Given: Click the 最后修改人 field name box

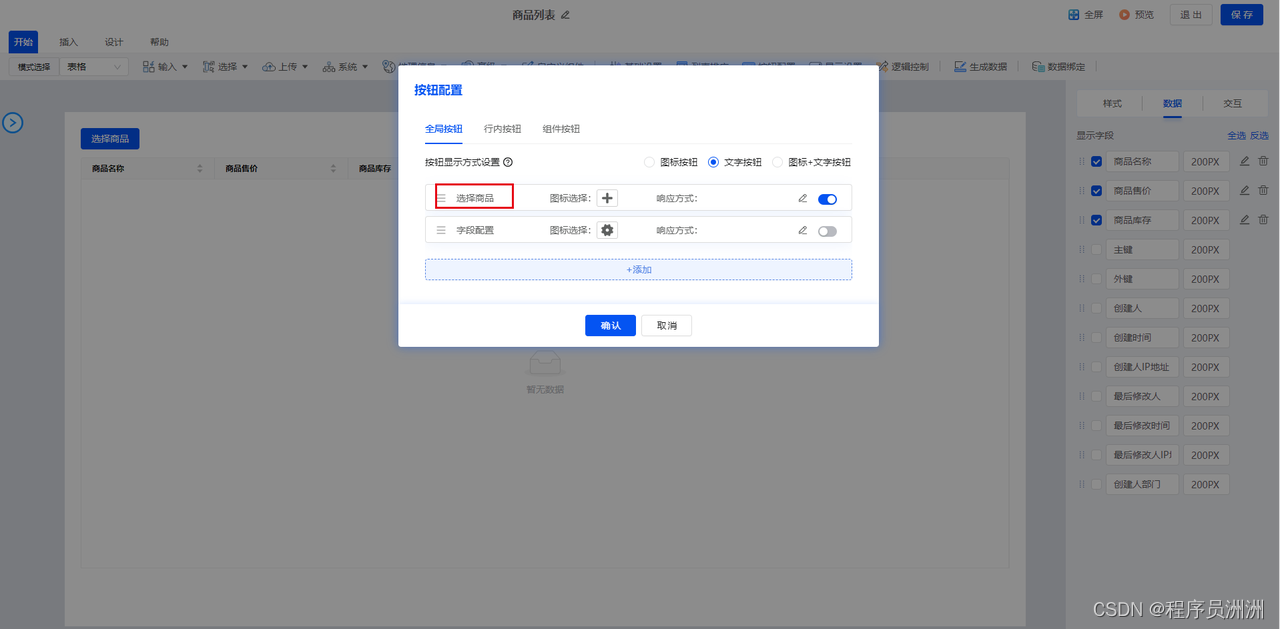Looking at the screenshot, I should [x=1142, y=396].
